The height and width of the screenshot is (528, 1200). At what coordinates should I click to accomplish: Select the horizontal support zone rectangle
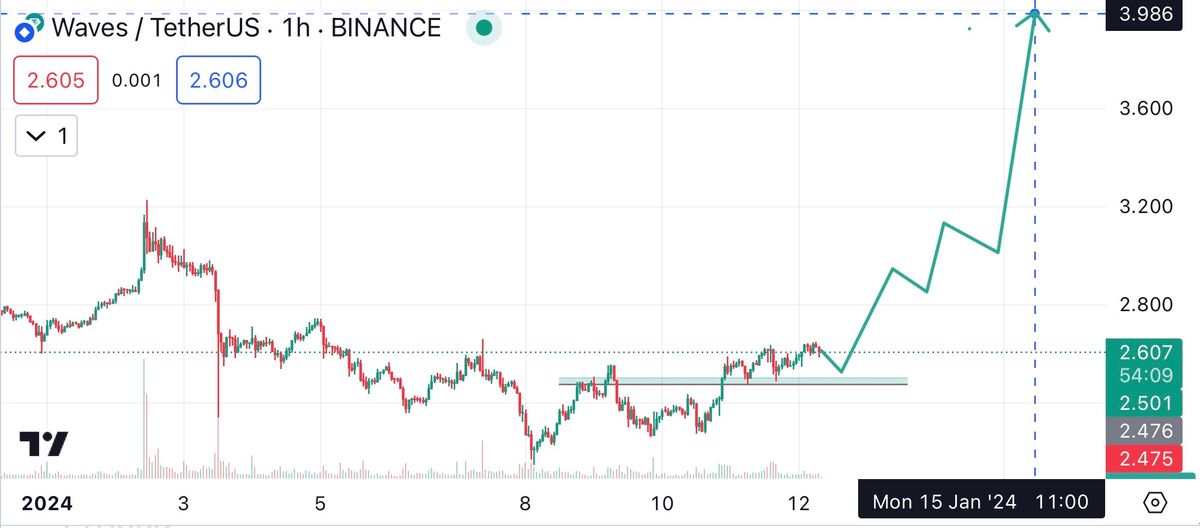pos(733,381)
